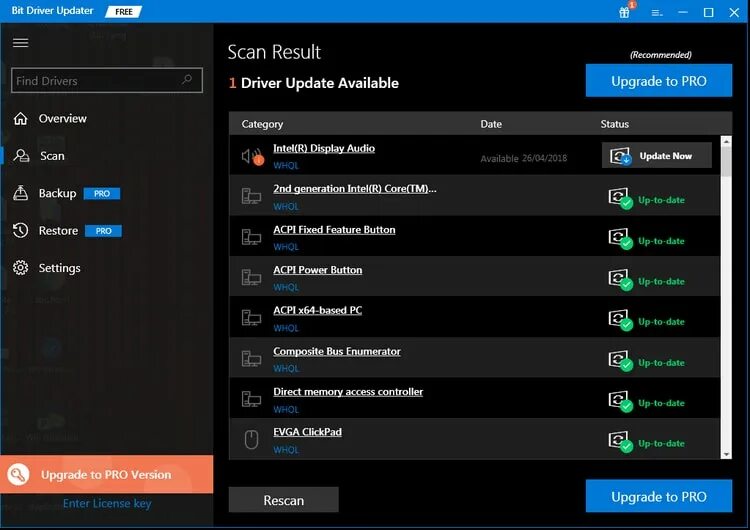Viewport: 750px width, 530px height.
Task: Open the Intel(R) Display Audio driver link
Action: (324, 148)
